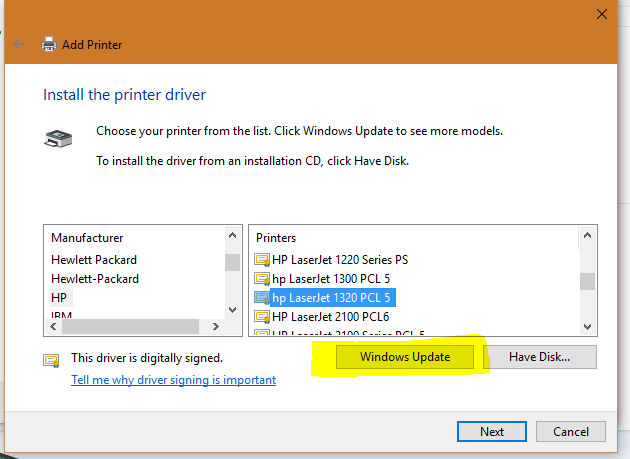Click Manufacturer list scroll down arrow
Viewport: 630px width, 459px height.
tap(232, 310)
